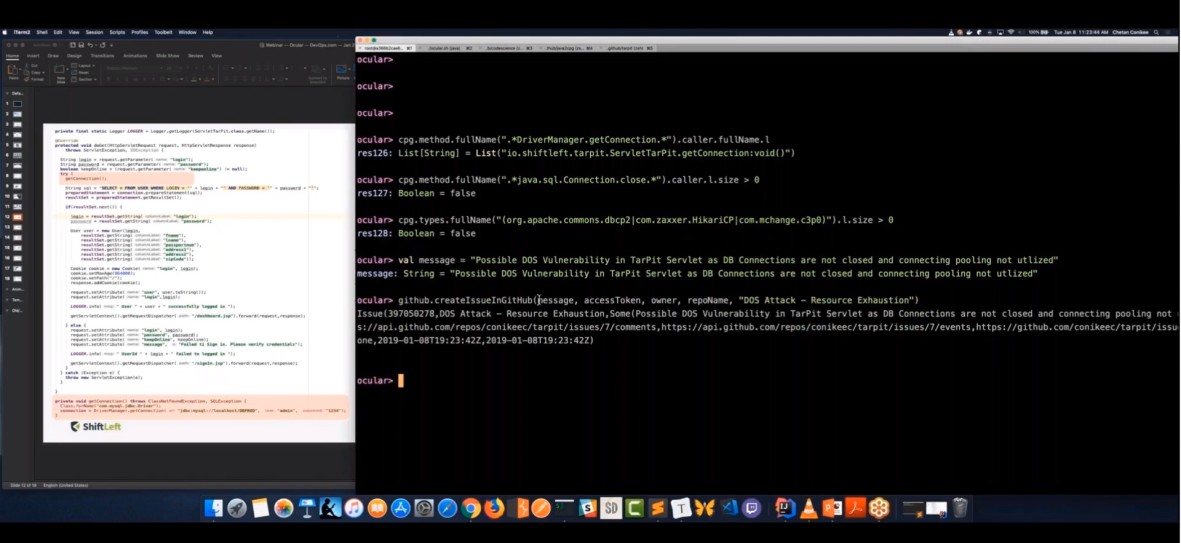Expand the Section dropdown in the ribbon

click(x=83, y=78)
